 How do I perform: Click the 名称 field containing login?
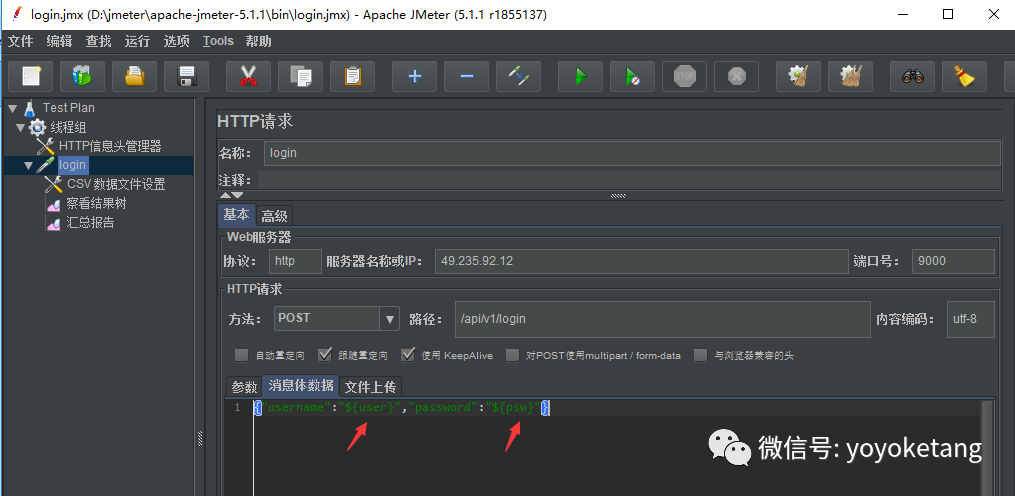point(632,153)
